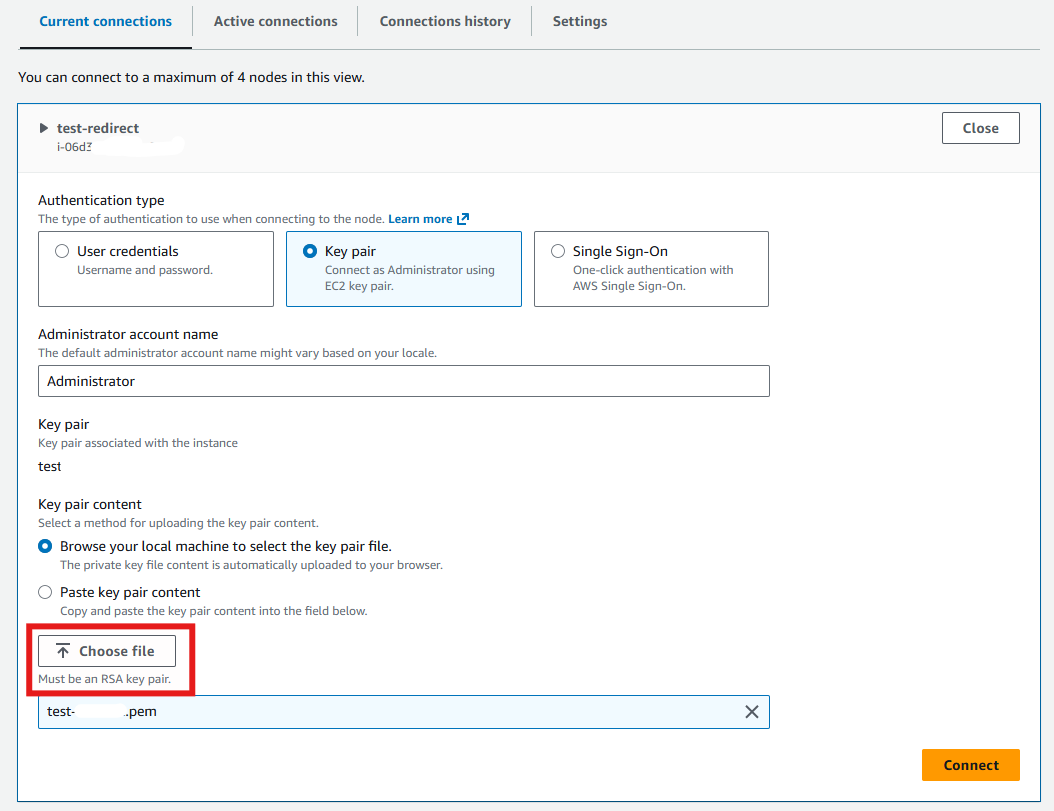The image size is (1054, 811).
Task: Expand the test-redirect connection details
Action: tap(42, 127)
